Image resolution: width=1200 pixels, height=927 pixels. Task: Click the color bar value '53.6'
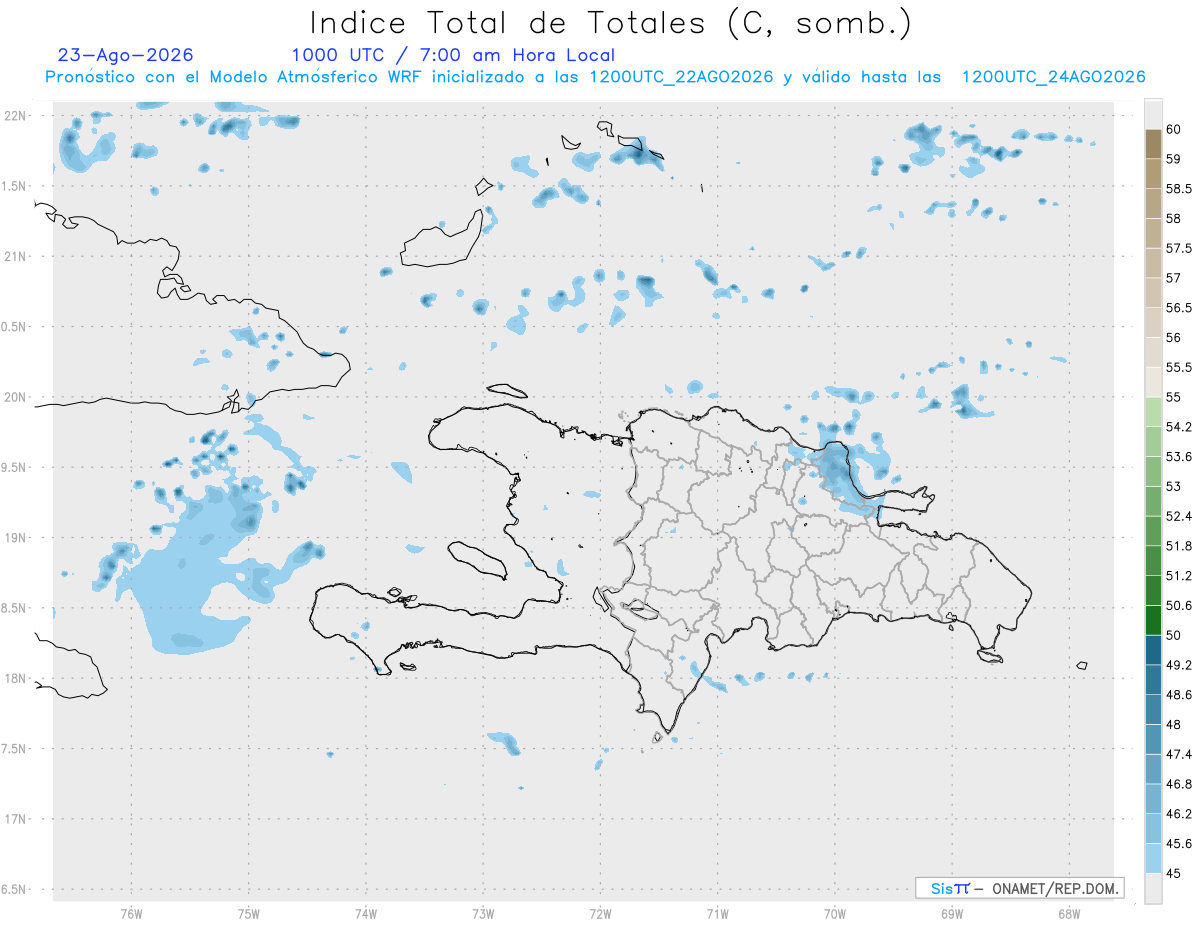(1178, 457)
